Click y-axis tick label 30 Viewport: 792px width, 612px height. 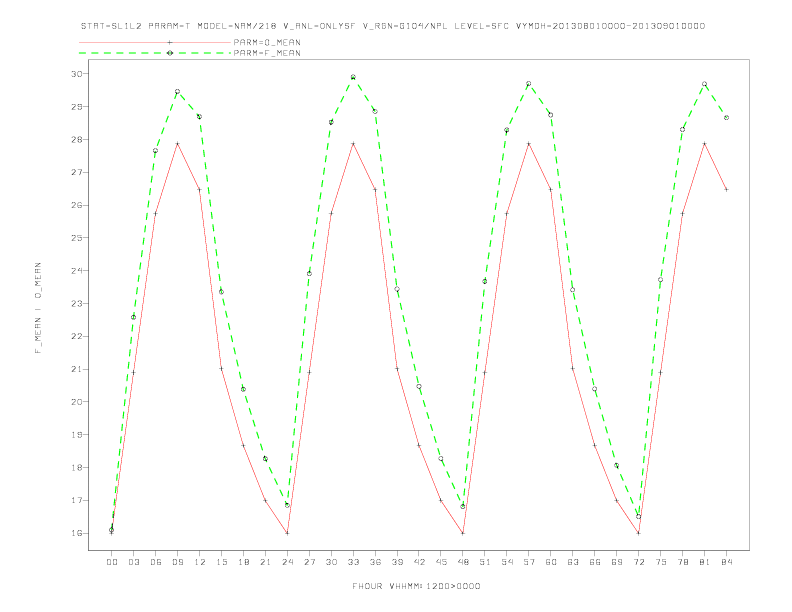coord(77,74)
